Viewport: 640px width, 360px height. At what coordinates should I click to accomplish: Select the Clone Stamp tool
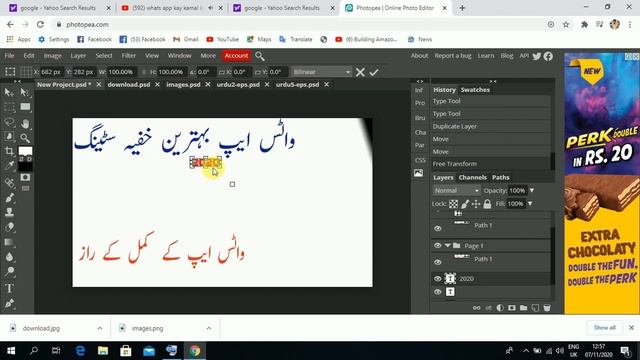click(x=9, y=212)
